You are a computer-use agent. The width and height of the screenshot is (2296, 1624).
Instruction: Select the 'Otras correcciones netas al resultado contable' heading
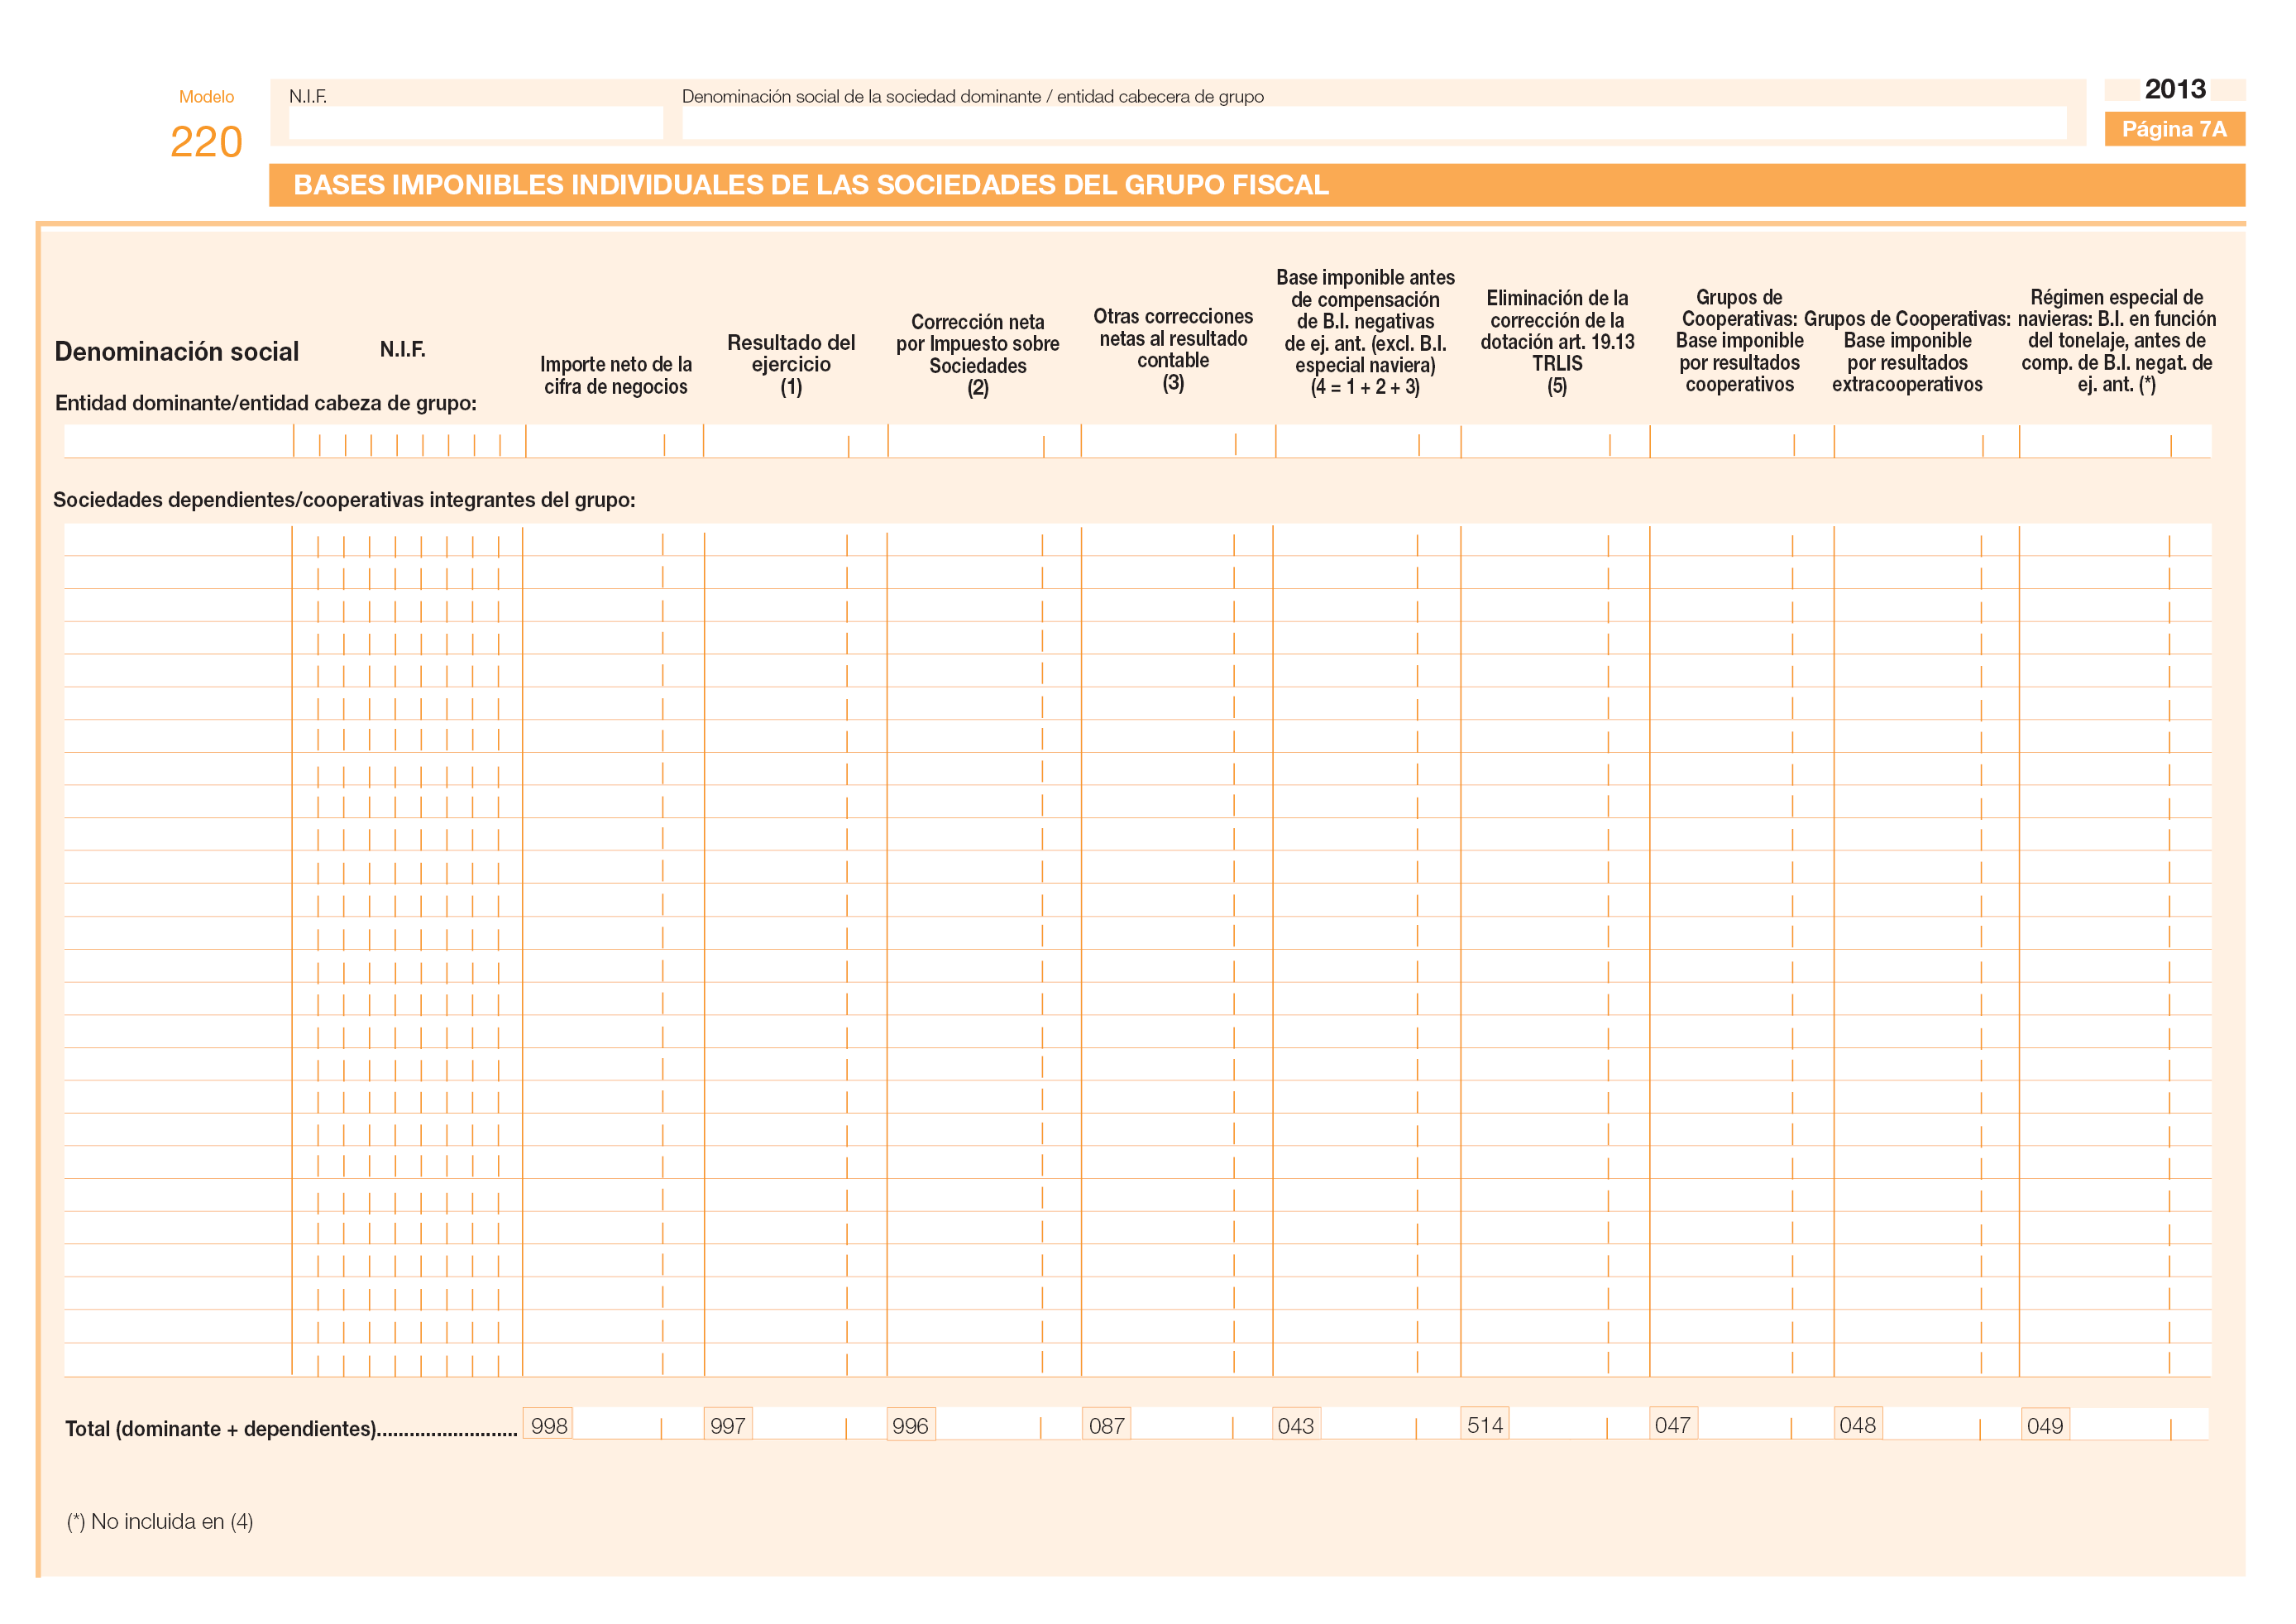(1173, 349)
